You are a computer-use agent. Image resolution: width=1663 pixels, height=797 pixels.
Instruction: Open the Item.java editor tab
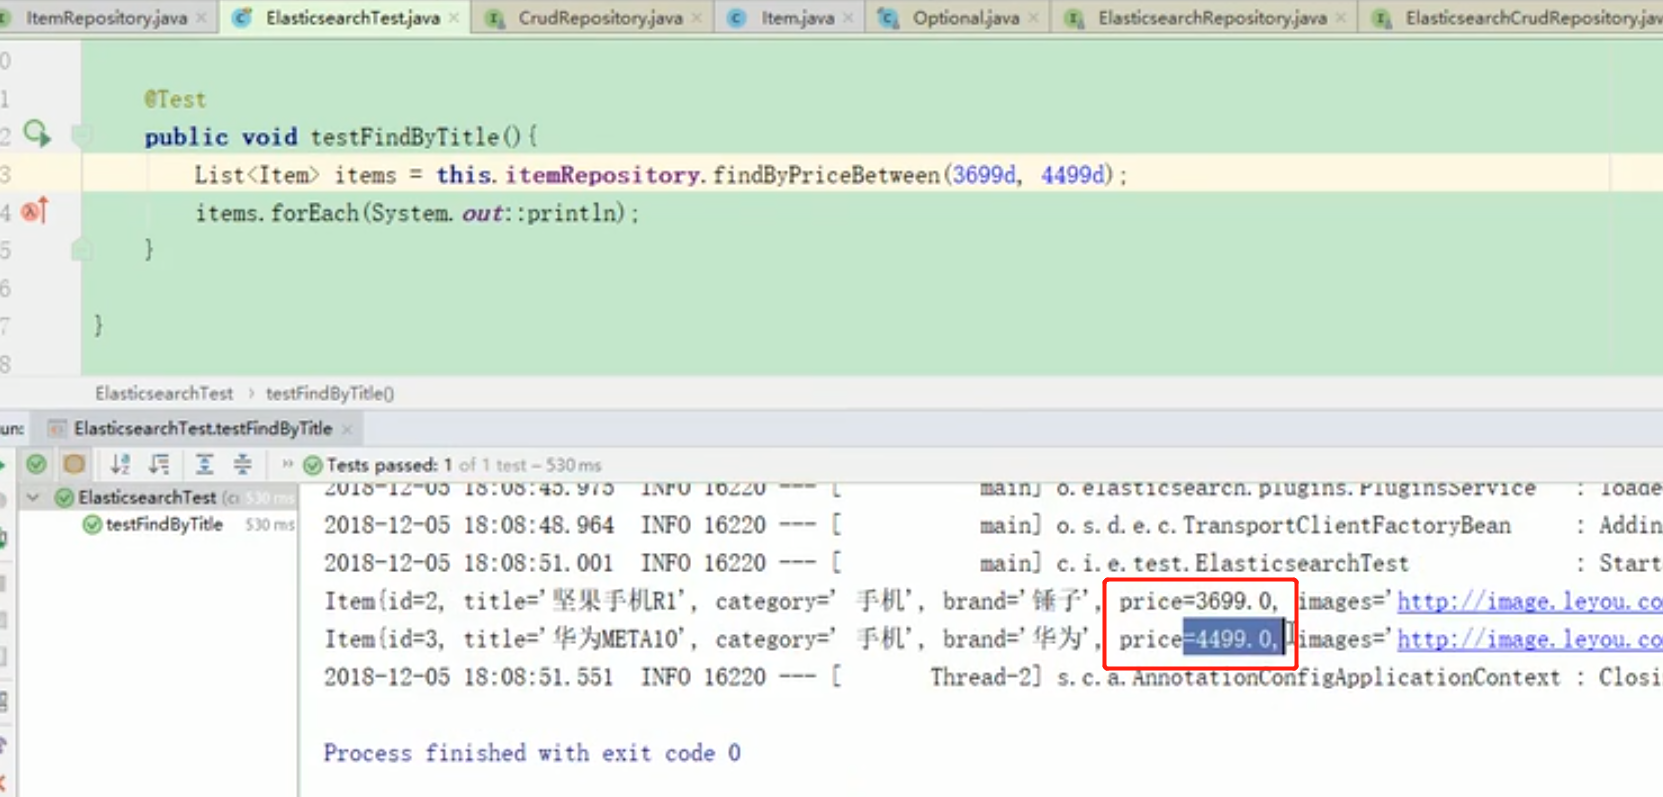click(x=797, y=18)
